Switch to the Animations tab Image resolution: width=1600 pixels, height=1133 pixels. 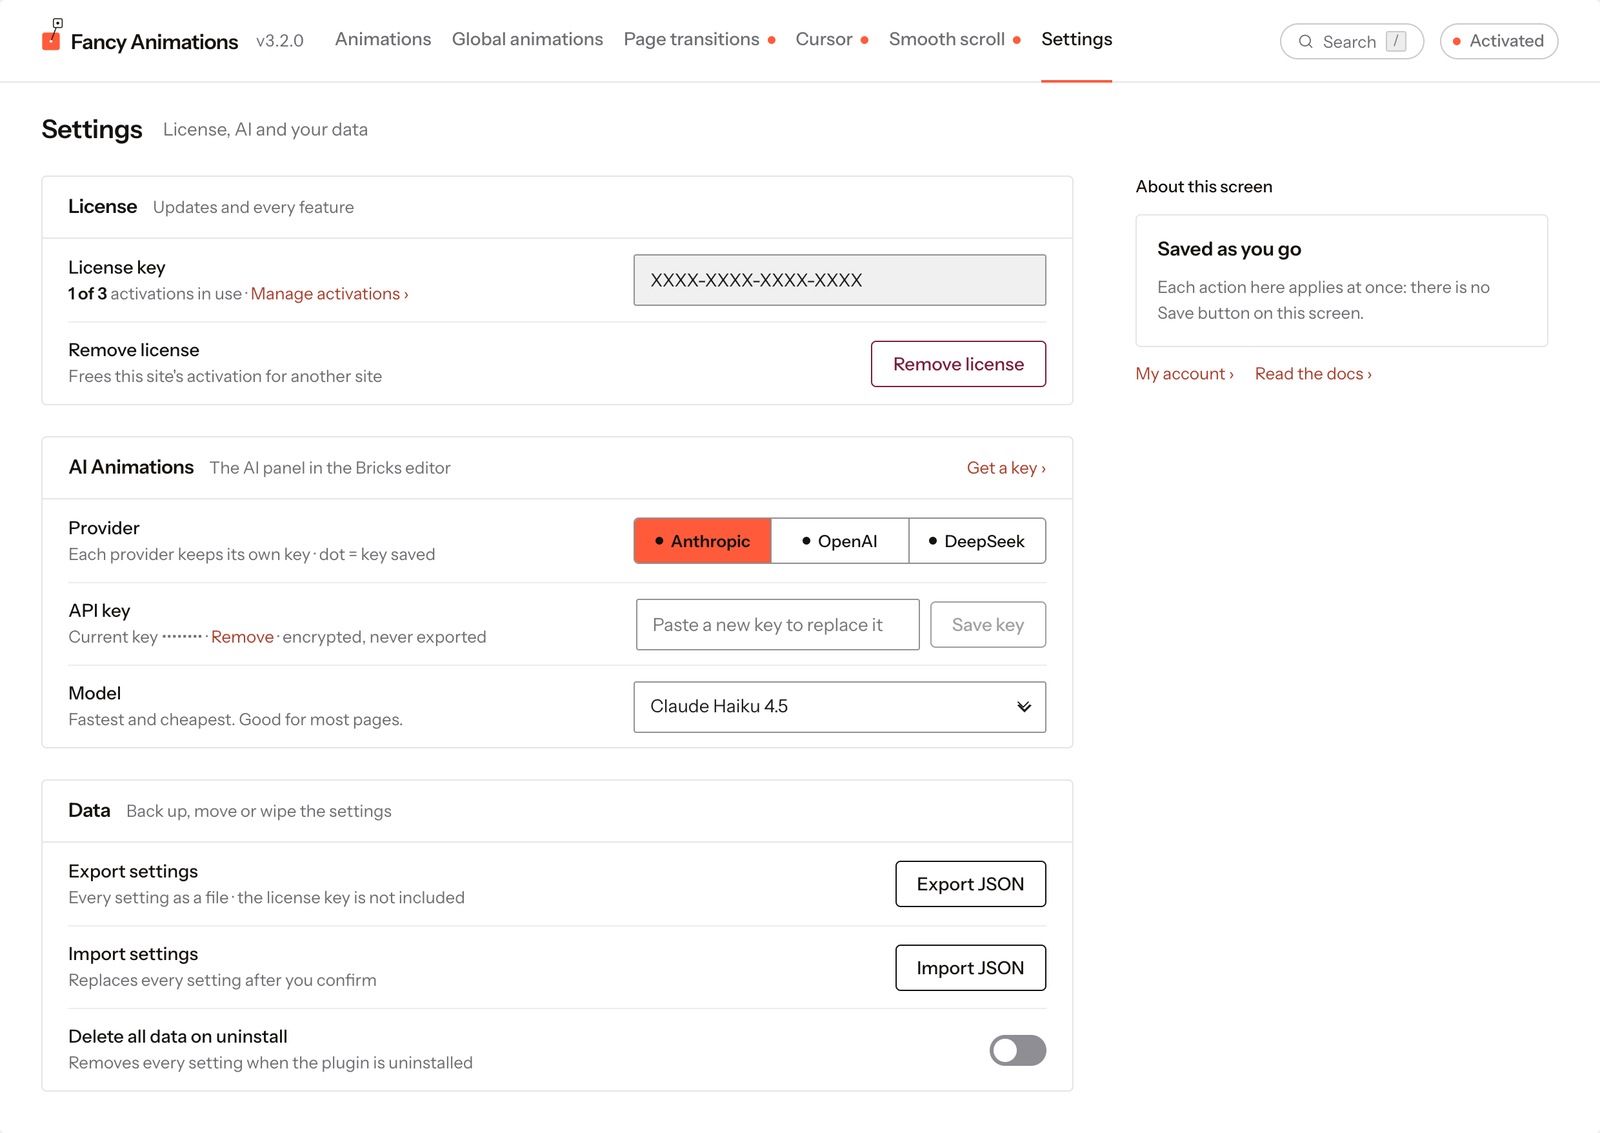pyautogui.click(x=383, y=39)
